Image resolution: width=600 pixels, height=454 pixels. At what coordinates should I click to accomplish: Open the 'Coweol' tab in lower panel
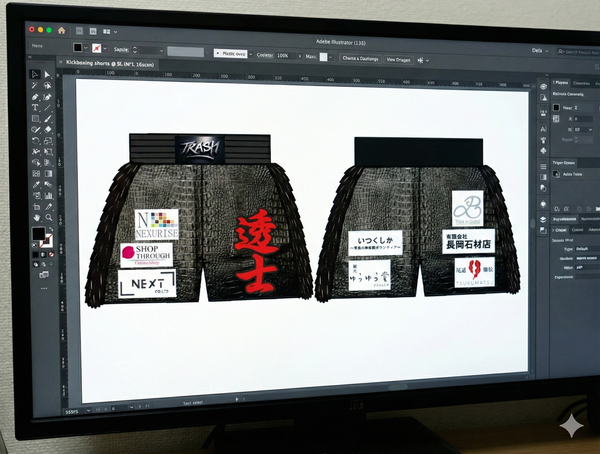(577, 230)
